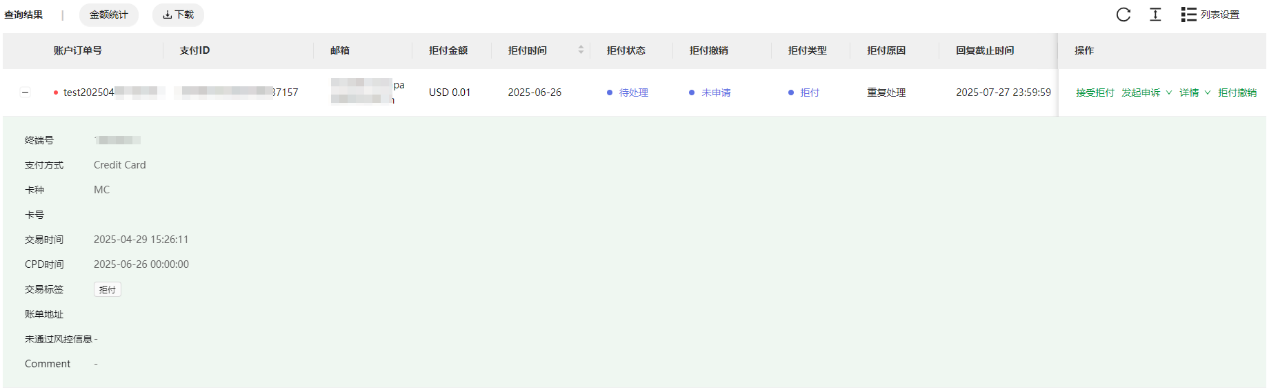Click the Credit Card payment method value
The image size is (1269, 388).
coord(120,165)
